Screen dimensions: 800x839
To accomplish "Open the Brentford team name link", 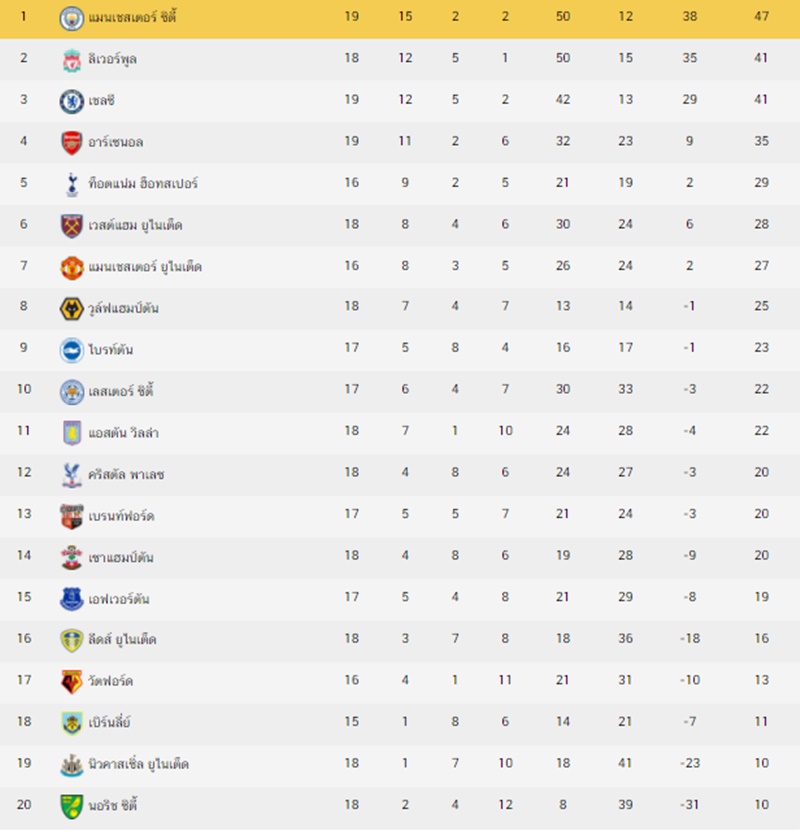I will 121,515.
